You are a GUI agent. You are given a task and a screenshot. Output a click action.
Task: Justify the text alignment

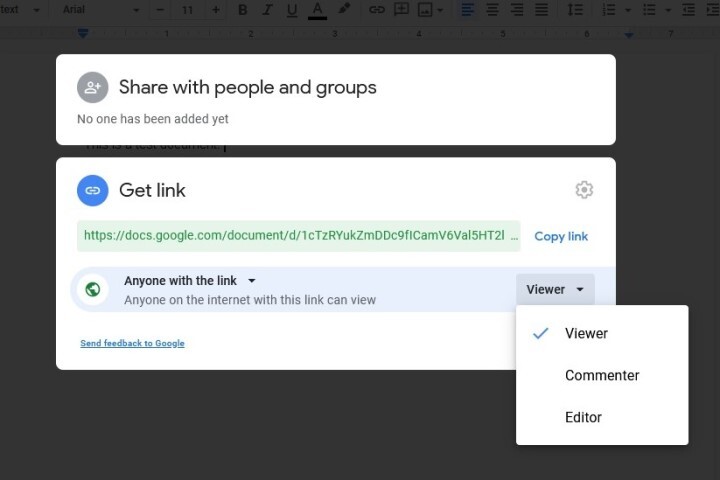coord(542,10)
